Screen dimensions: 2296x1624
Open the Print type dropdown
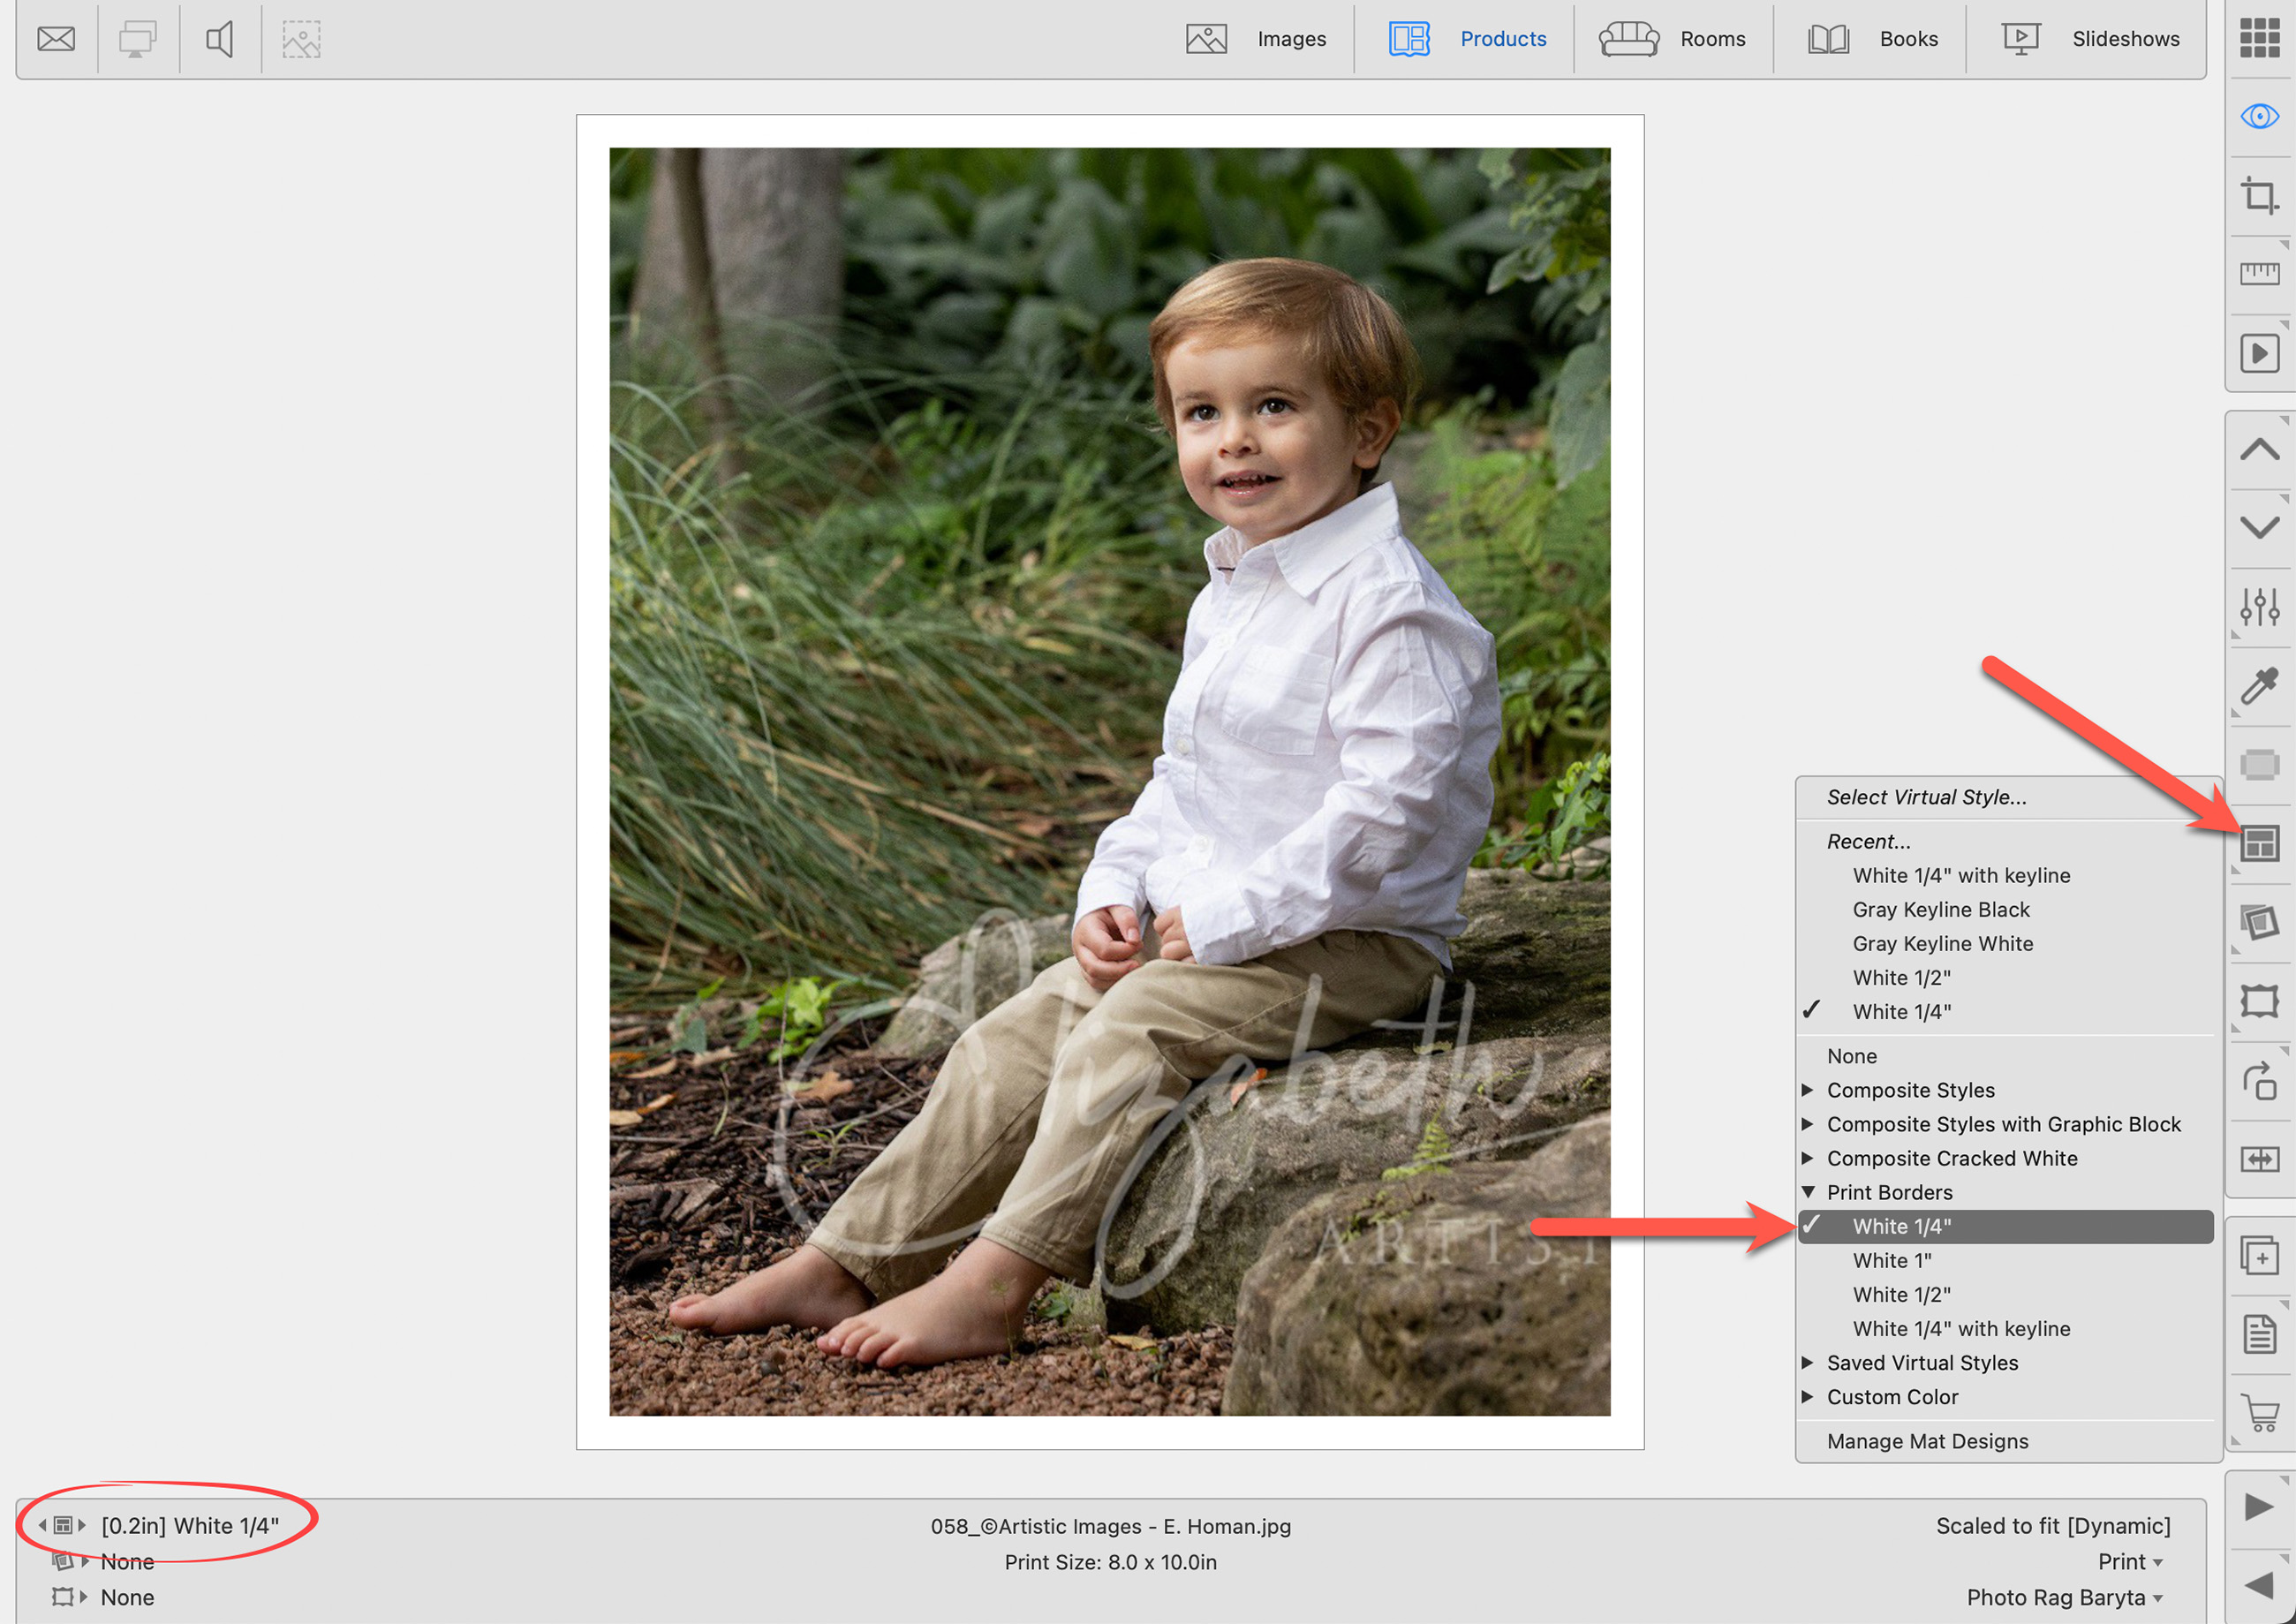click(2129, 1561)
